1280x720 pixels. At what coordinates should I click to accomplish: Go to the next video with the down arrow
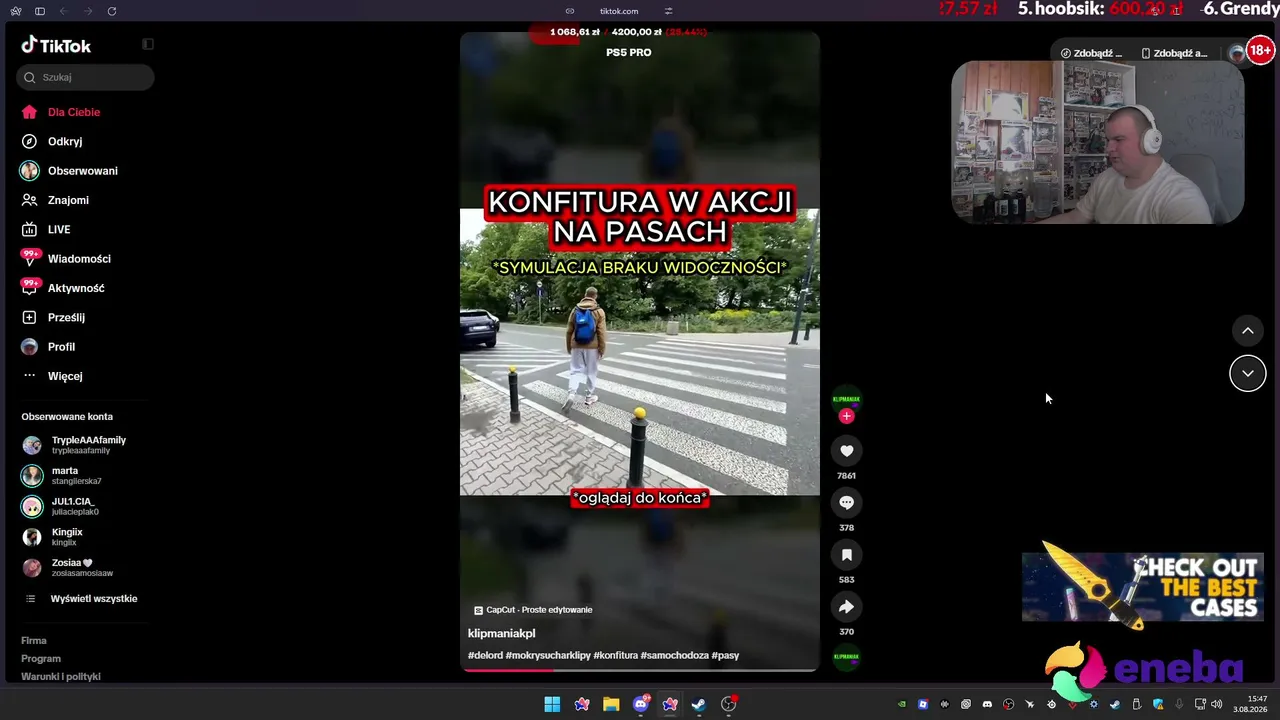click(1247, 373)
